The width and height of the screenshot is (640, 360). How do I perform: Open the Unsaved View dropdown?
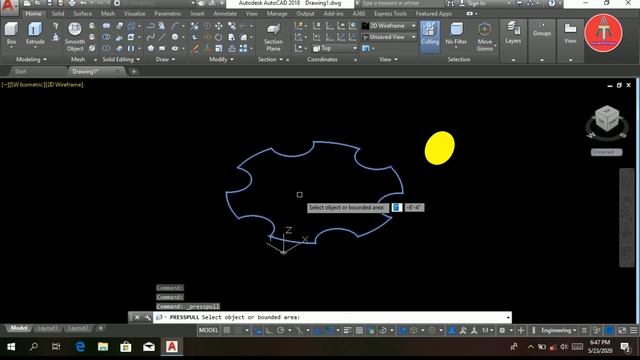click(389, 37)
